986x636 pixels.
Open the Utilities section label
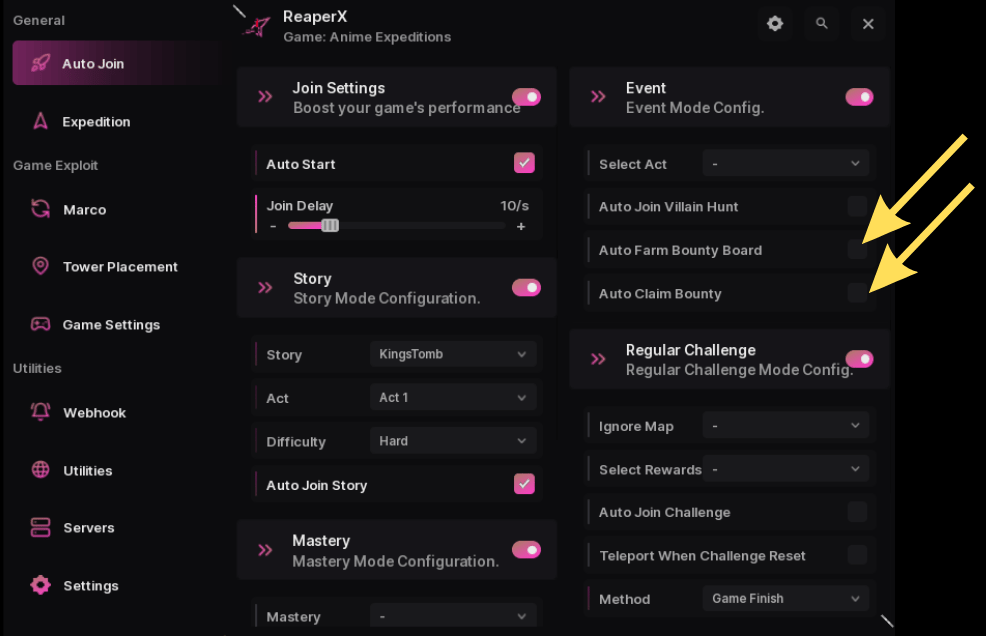(x=87, y=471)
